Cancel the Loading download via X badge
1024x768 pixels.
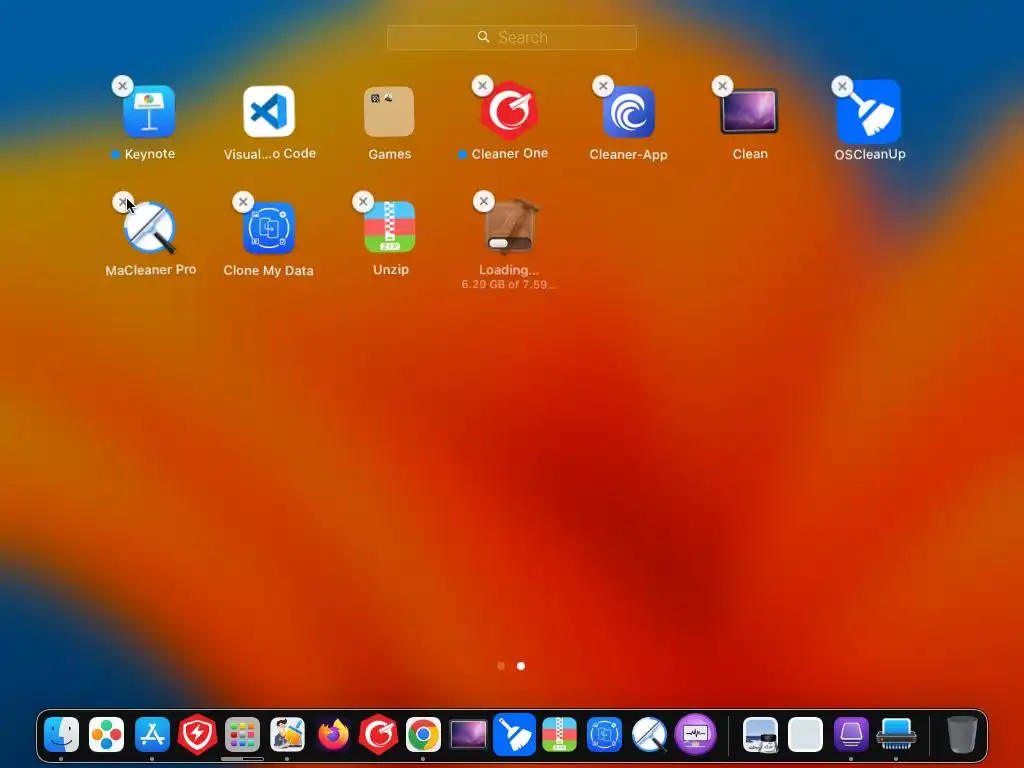tap(483, 201)
